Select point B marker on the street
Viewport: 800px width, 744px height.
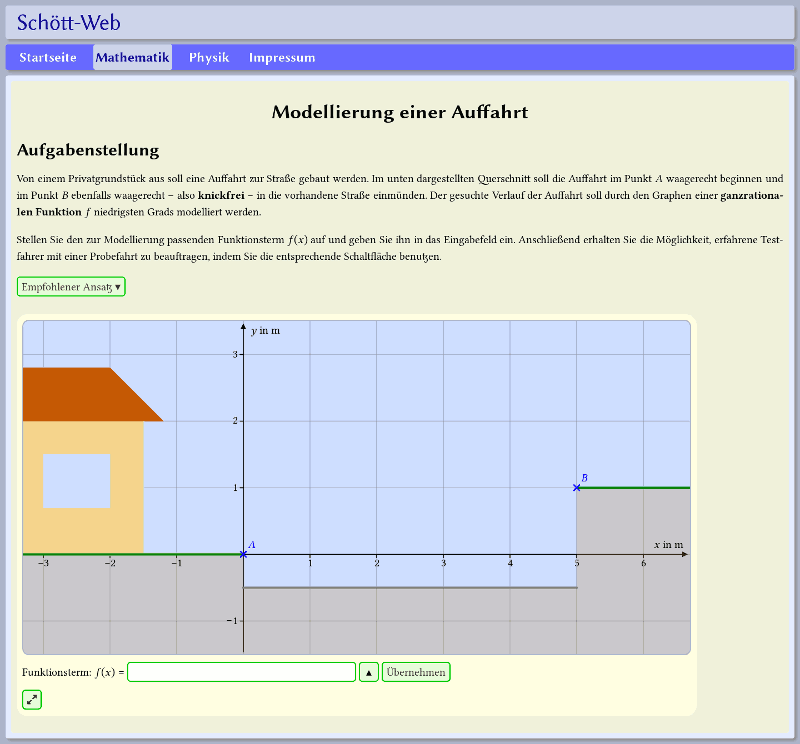[577, 487]
